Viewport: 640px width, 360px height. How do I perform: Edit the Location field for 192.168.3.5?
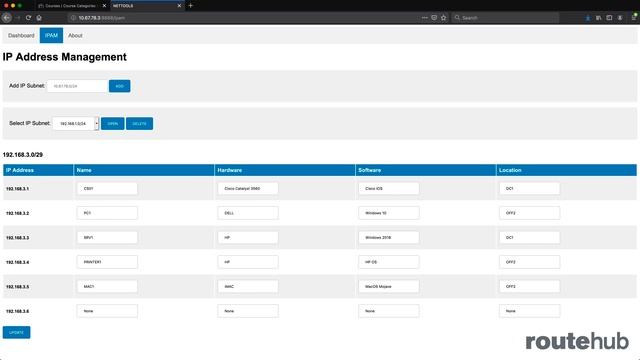[x=529, y=287]
